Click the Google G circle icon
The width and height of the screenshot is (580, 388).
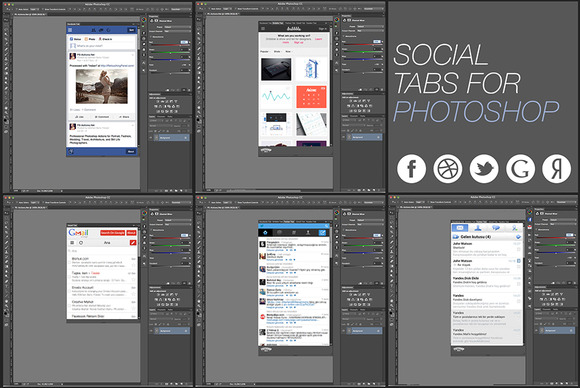click(520, 169)
